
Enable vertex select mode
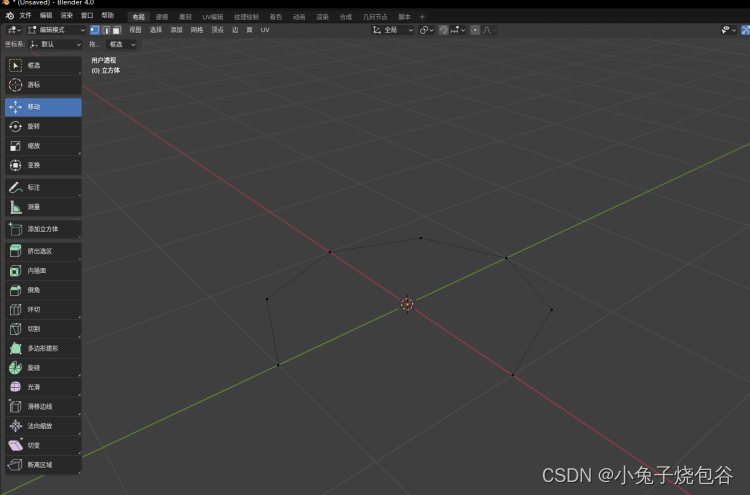tap(95, 30)
